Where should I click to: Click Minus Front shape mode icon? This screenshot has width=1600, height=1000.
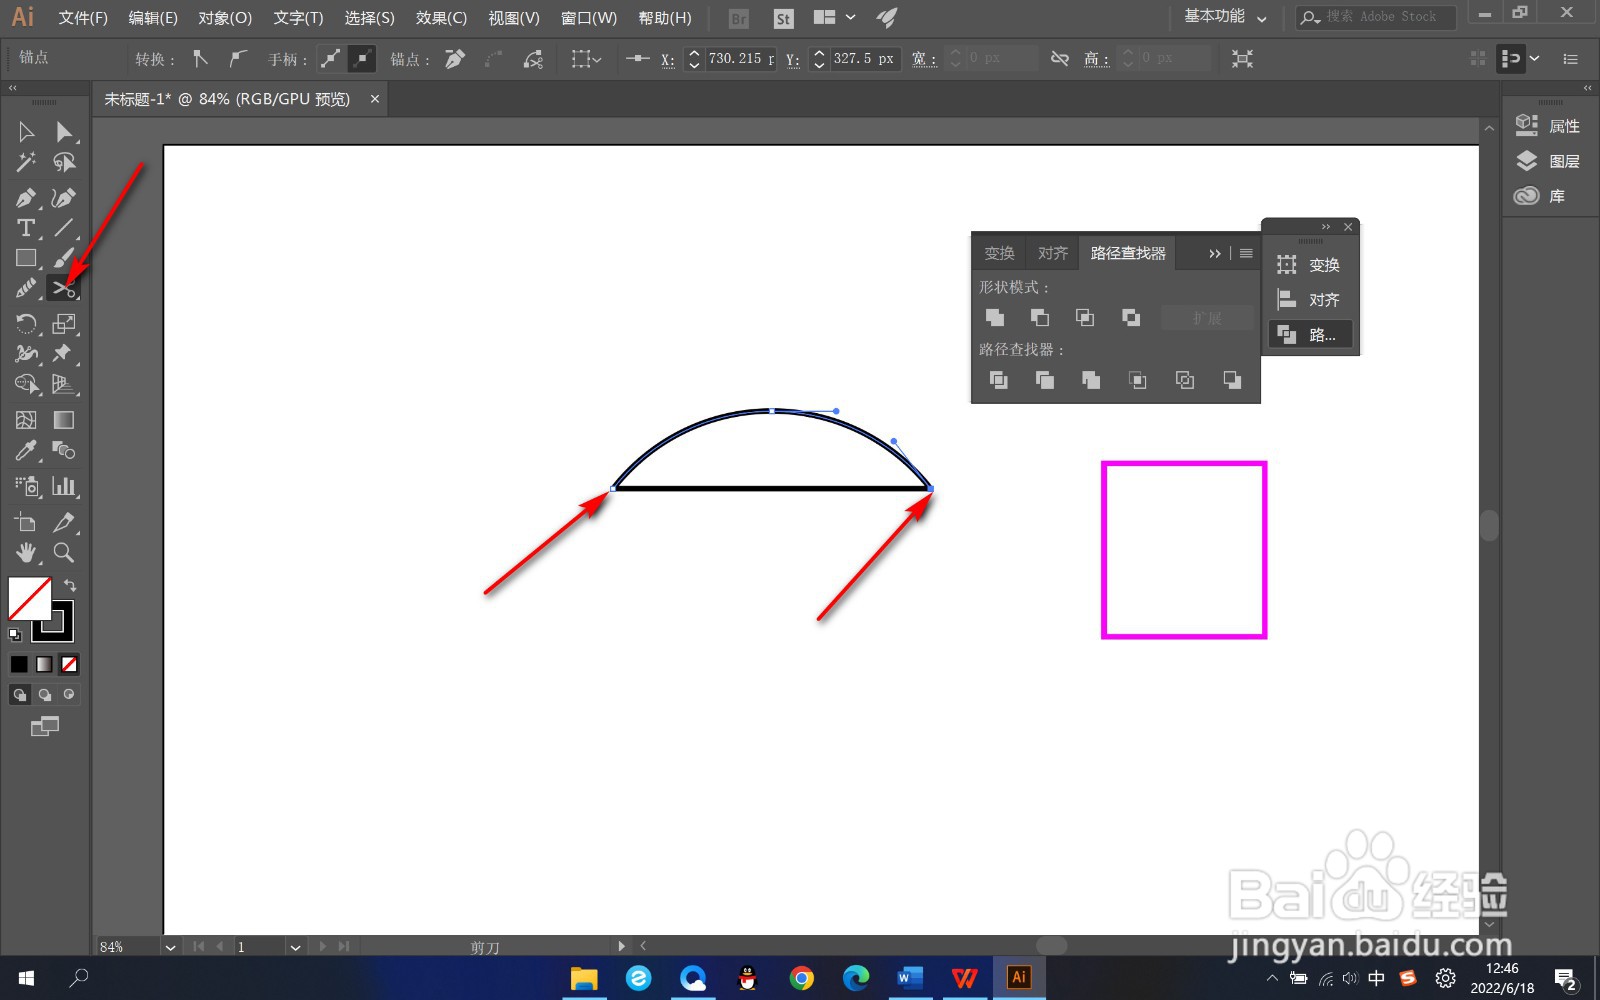point(1040,318)
